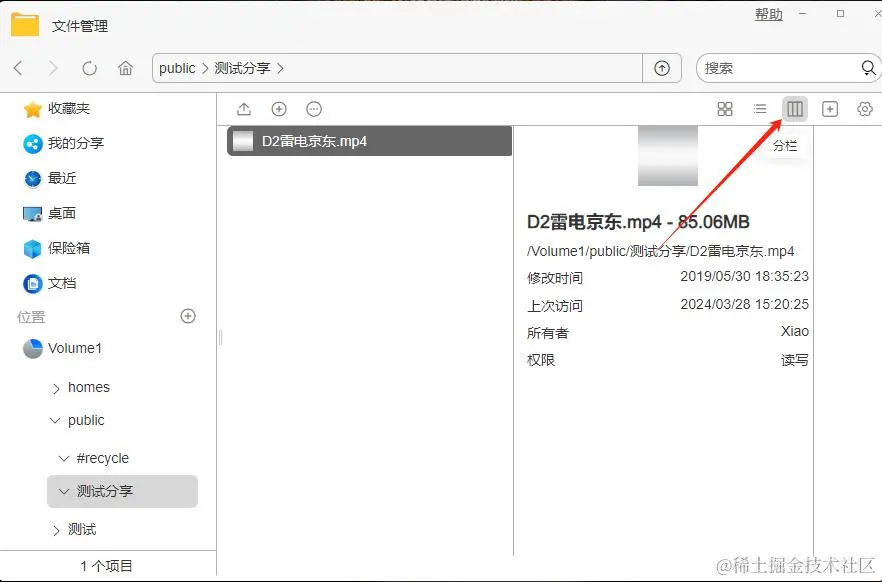Open the more options ellipsis icon
The width and height of the screenshot is (882, 582).
click(313, 109)
